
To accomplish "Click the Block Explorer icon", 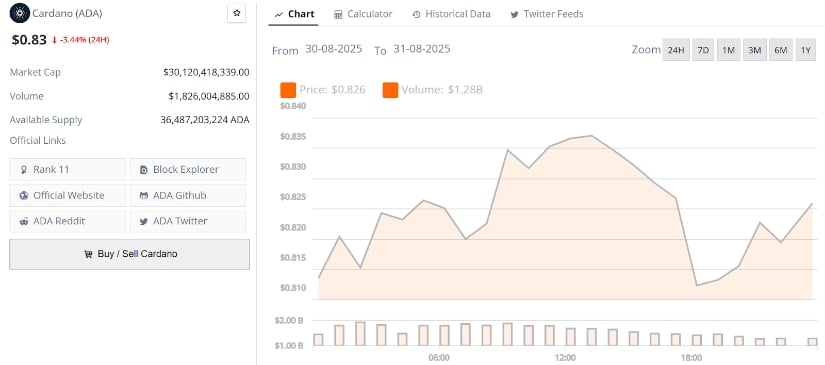I will click(144, 170).
